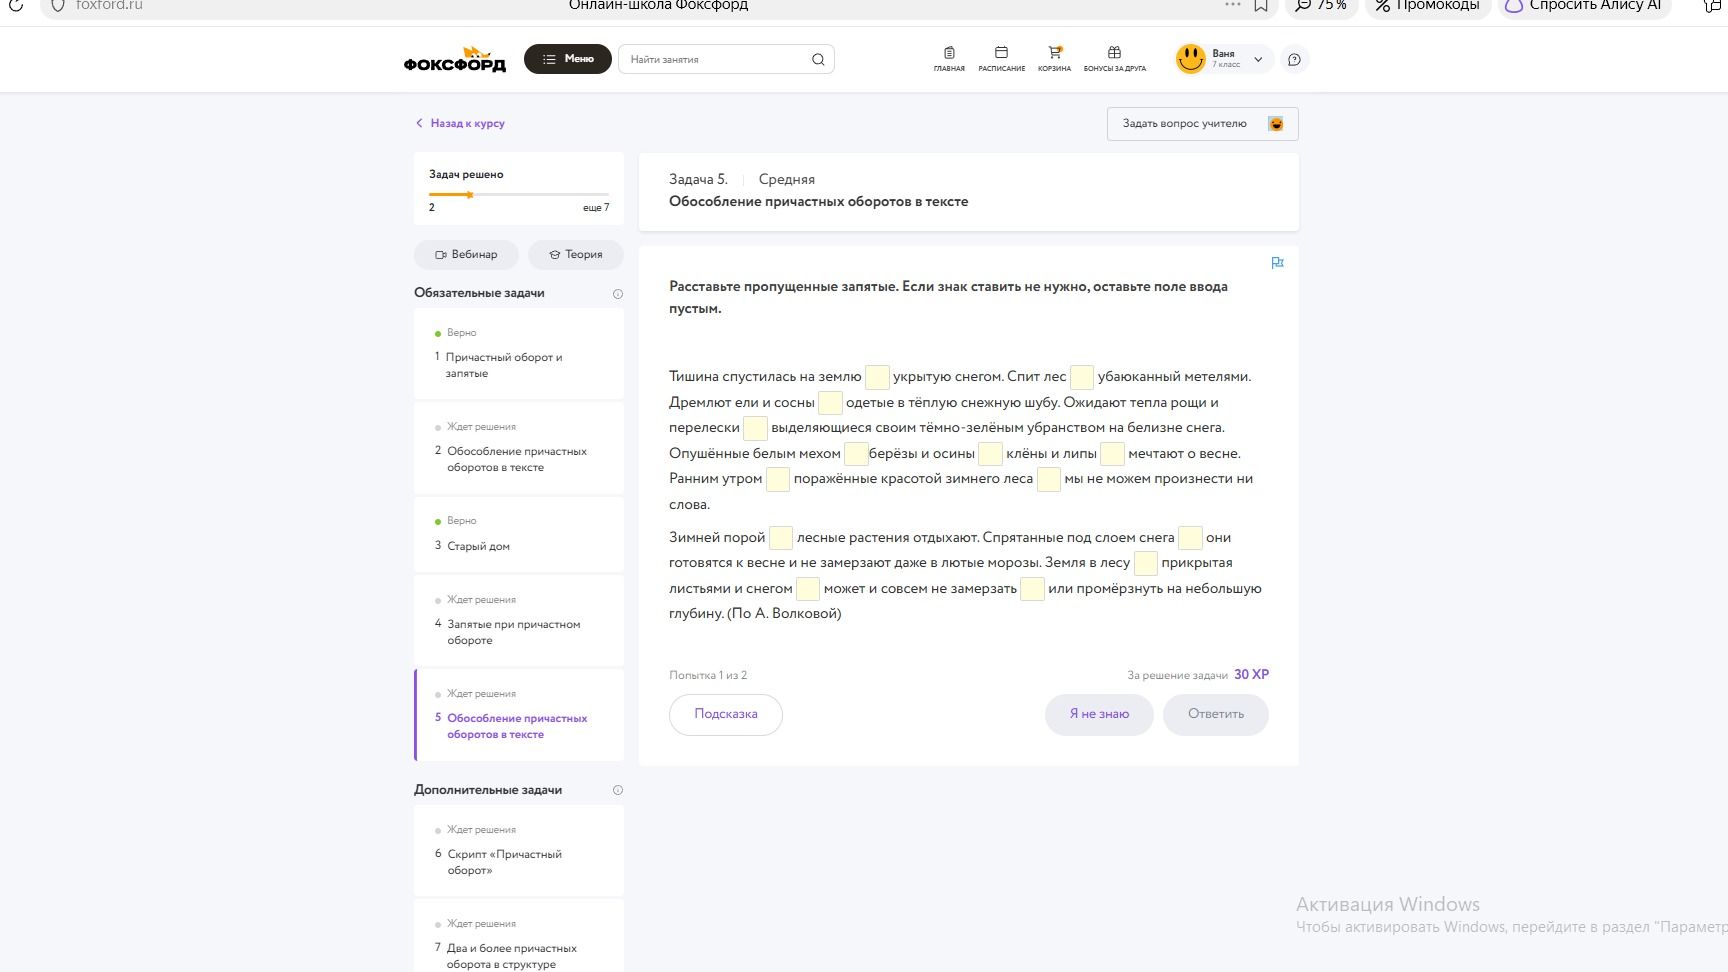The width and height of the screenshot is (1728, 972).
Task: Open the Корзина cart icon
Action: (x=1054, y=59)
